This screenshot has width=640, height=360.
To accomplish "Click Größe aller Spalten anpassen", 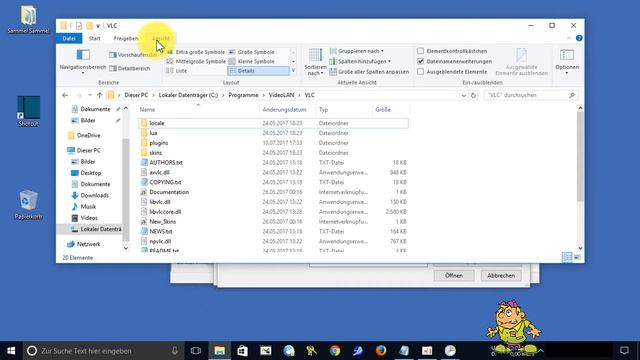I will (369, 72).
